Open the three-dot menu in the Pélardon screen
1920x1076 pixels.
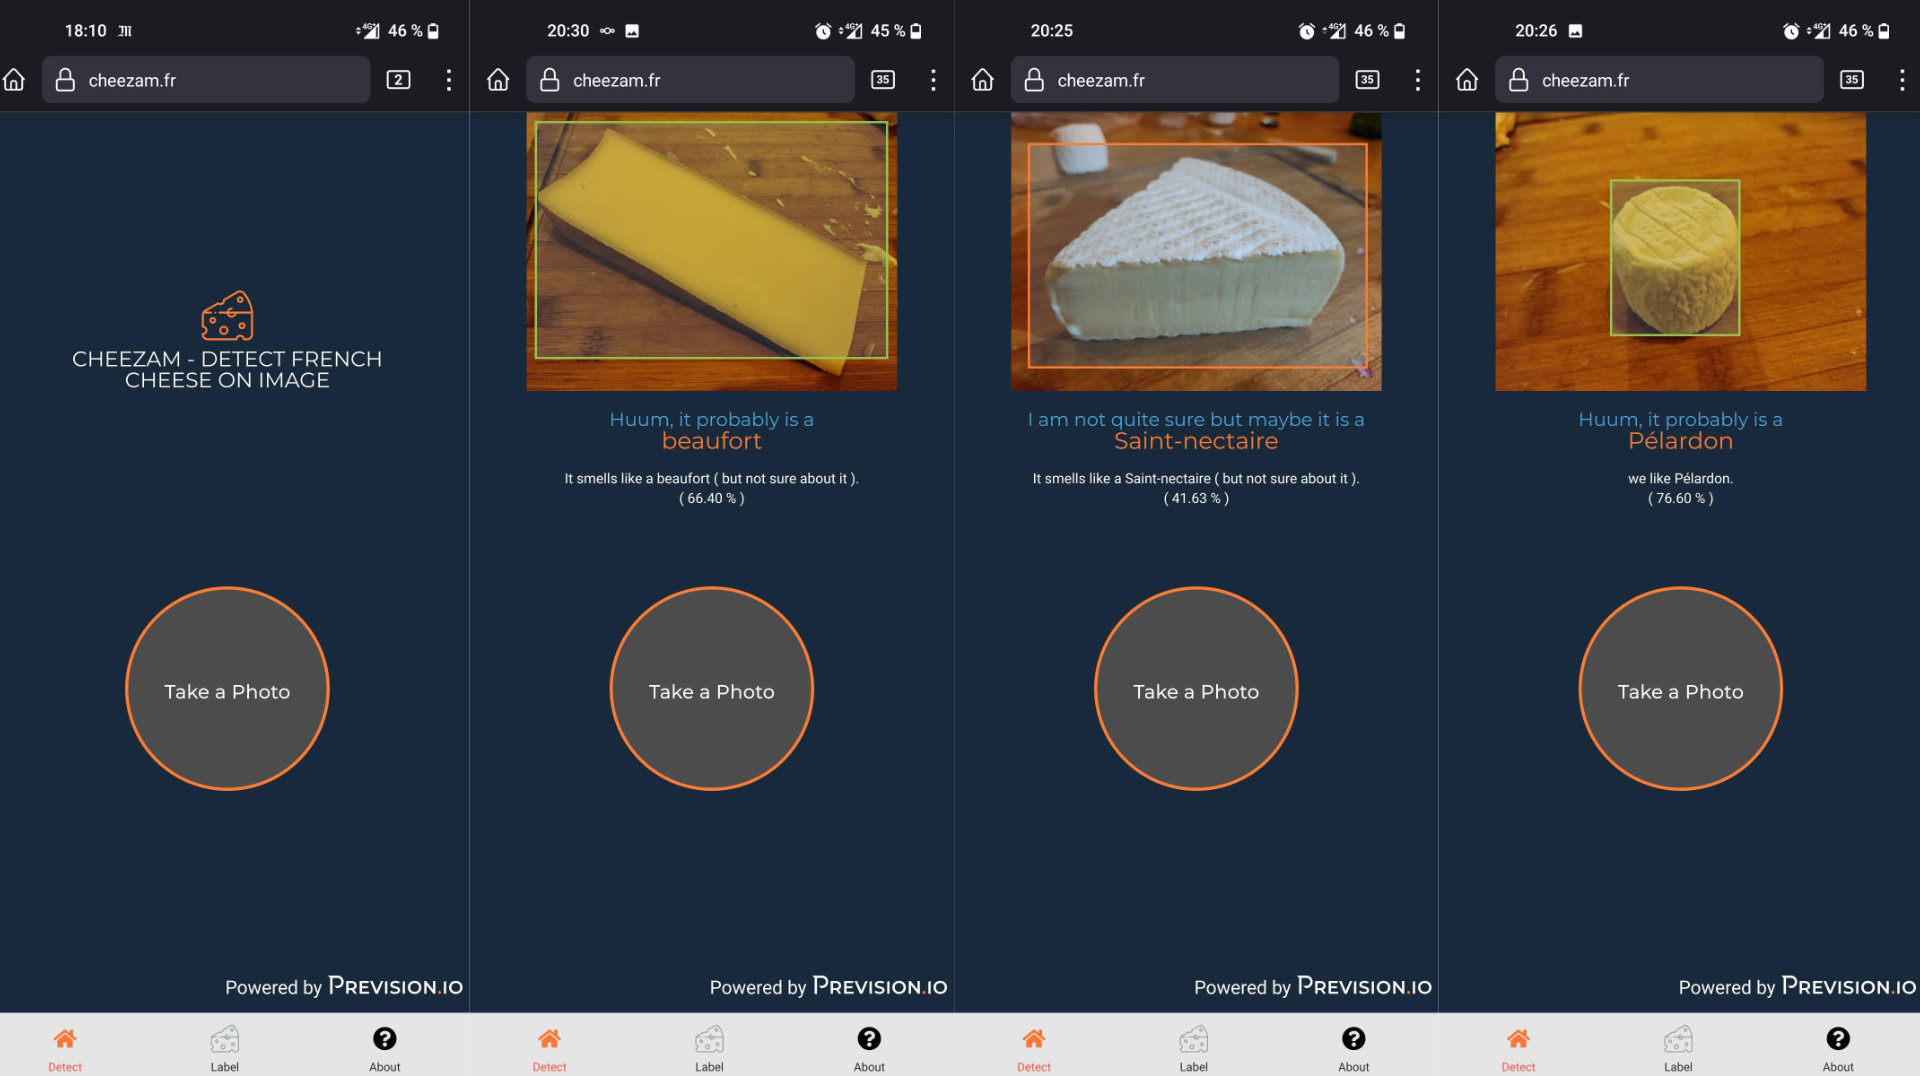[1902, 80]
